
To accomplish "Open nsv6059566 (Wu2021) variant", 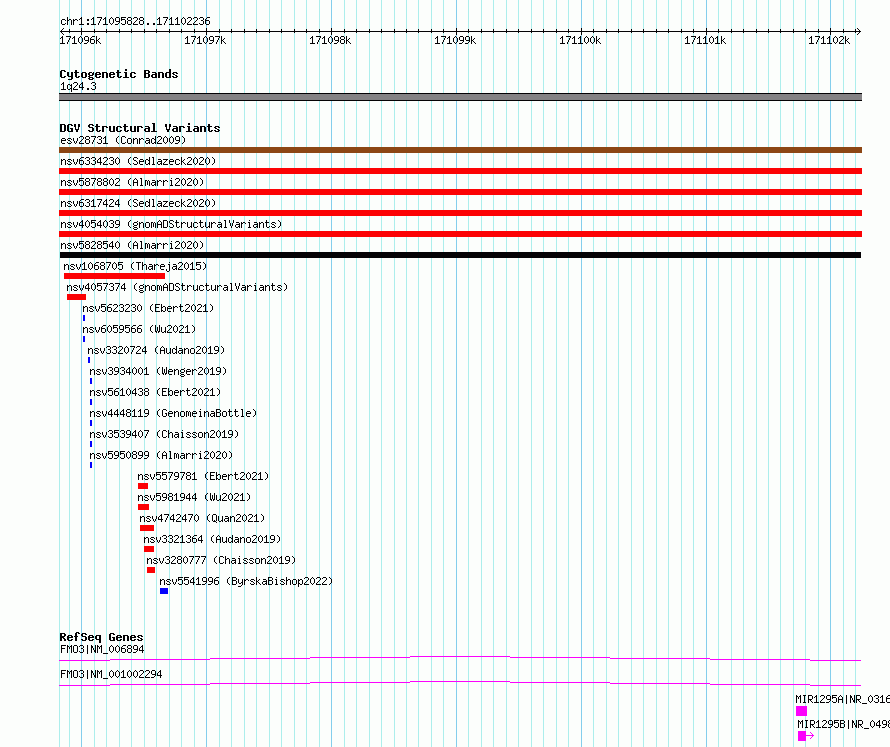I will tap(139, 329).
